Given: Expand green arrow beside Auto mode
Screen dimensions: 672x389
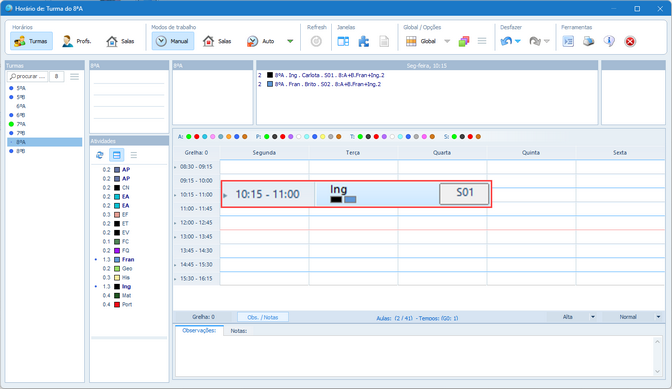Looking at the screenshot, I should tap(290, 41).
